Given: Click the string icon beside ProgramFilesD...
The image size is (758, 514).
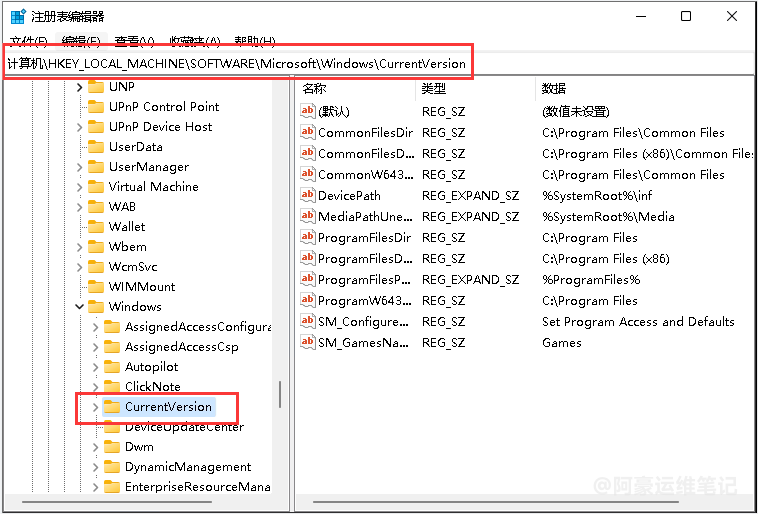Looking at the screenshot, I should pos(308,258).
